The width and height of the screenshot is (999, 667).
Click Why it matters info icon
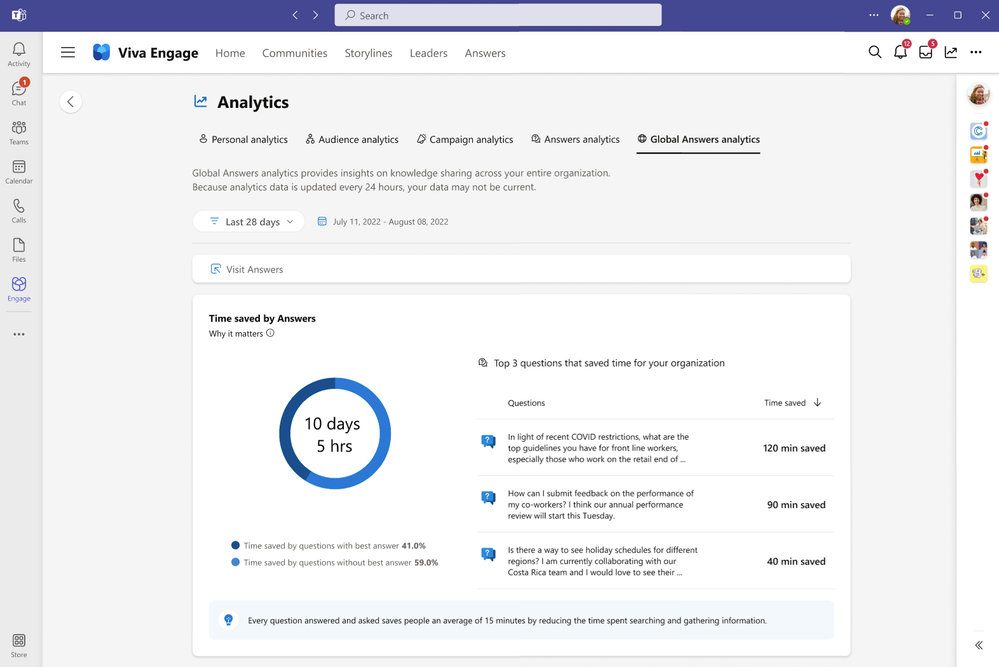coord(270,333)
